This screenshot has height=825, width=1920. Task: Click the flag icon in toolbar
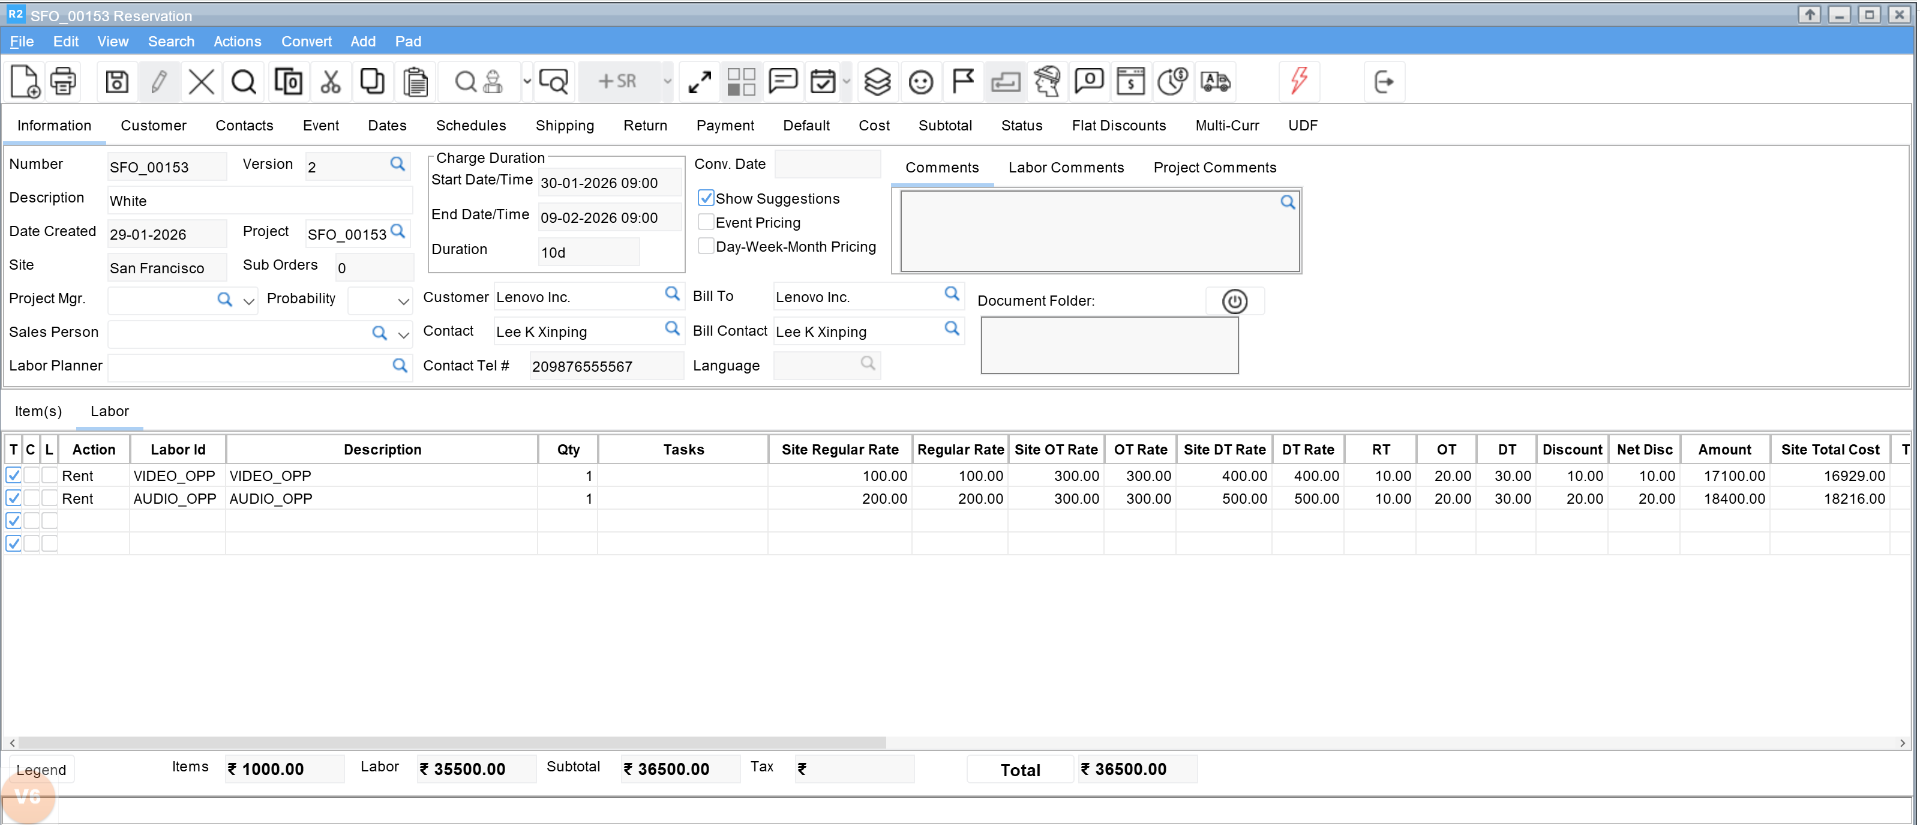(x=963, y=81)
